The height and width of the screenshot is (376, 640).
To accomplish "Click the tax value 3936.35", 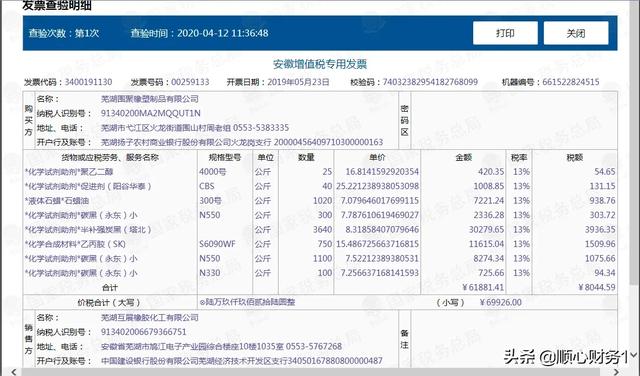I will pos(600,229).
